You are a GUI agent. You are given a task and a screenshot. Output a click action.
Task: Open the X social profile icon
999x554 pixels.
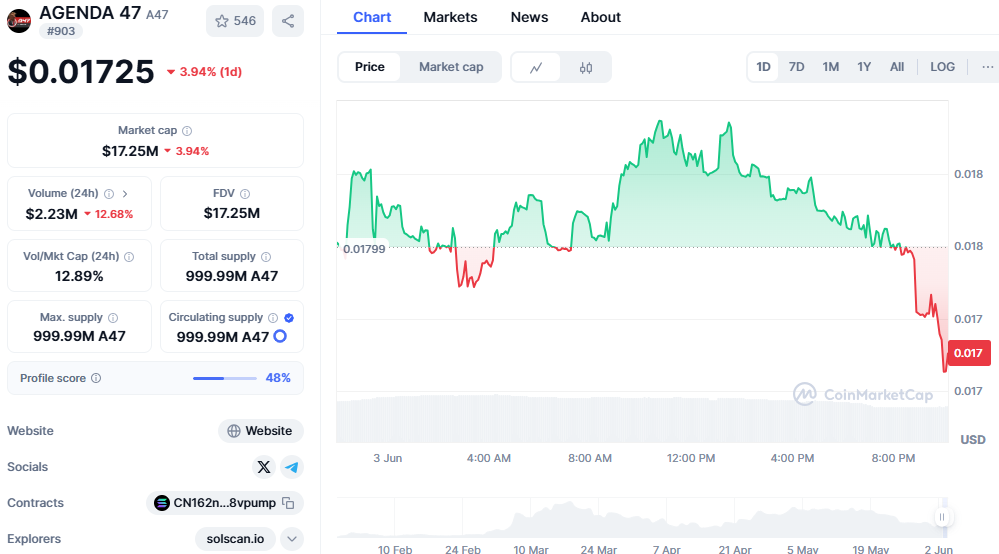[x=264, y=467]
